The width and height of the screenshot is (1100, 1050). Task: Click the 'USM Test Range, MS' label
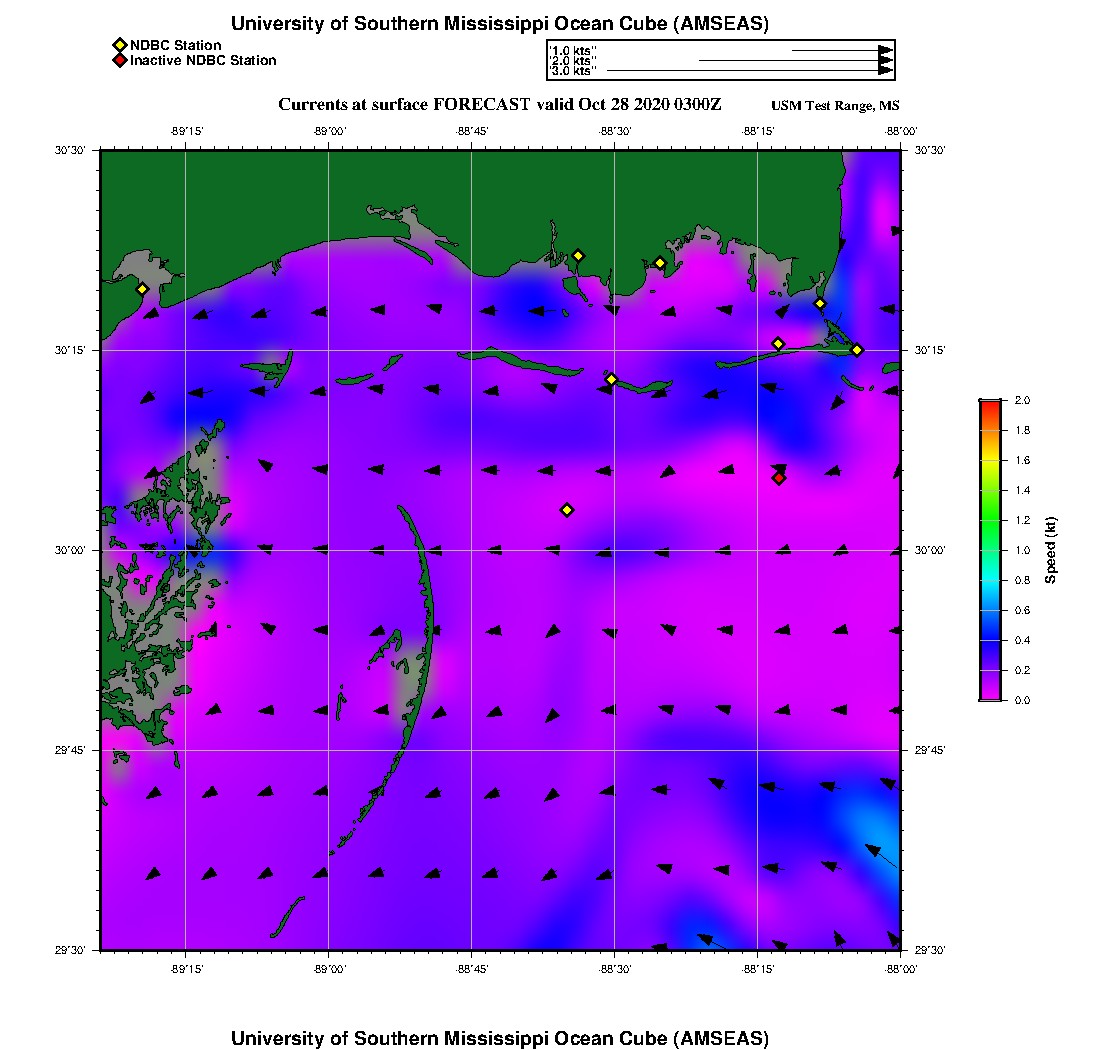836,106
